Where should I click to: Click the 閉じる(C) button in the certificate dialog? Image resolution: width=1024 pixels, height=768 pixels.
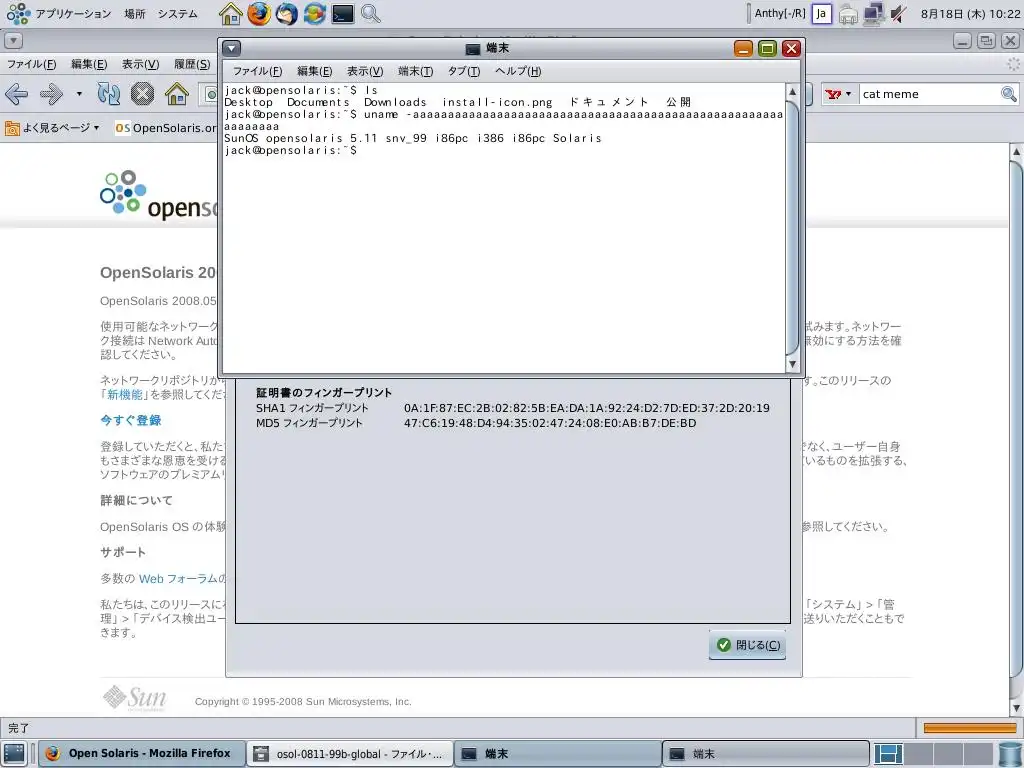click(x=748, y=645)
